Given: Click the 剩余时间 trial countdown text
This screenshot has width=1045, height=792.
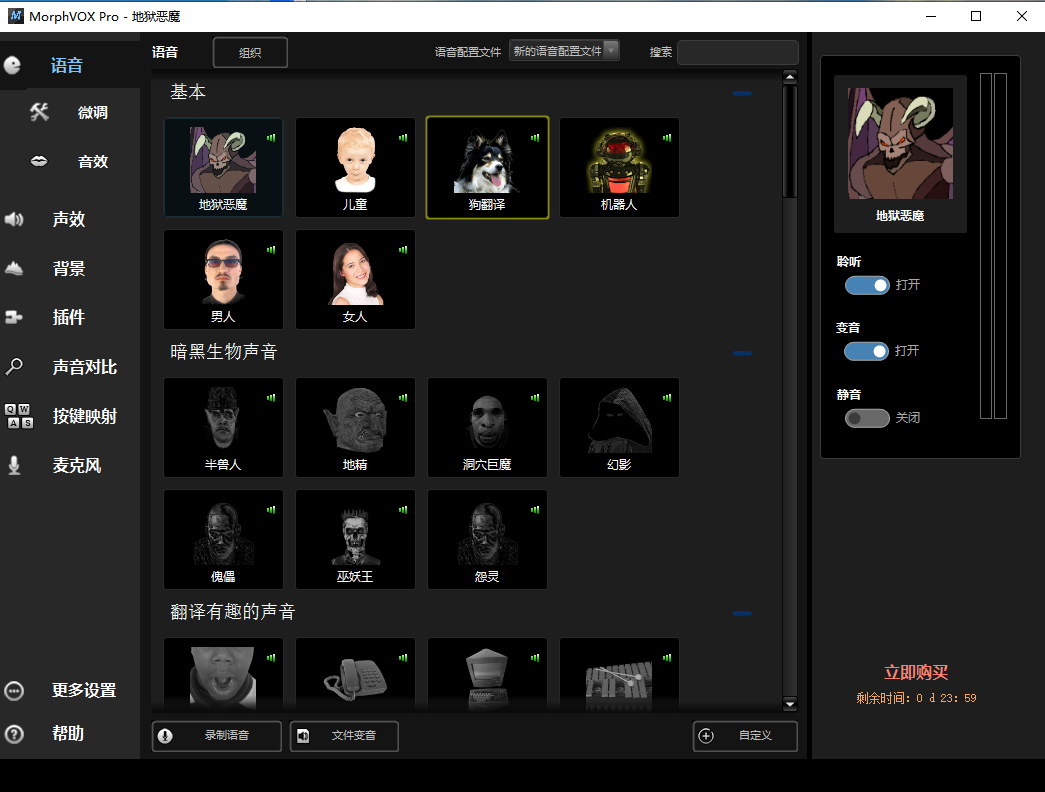Looking at the screenshot, I should 916,698.
